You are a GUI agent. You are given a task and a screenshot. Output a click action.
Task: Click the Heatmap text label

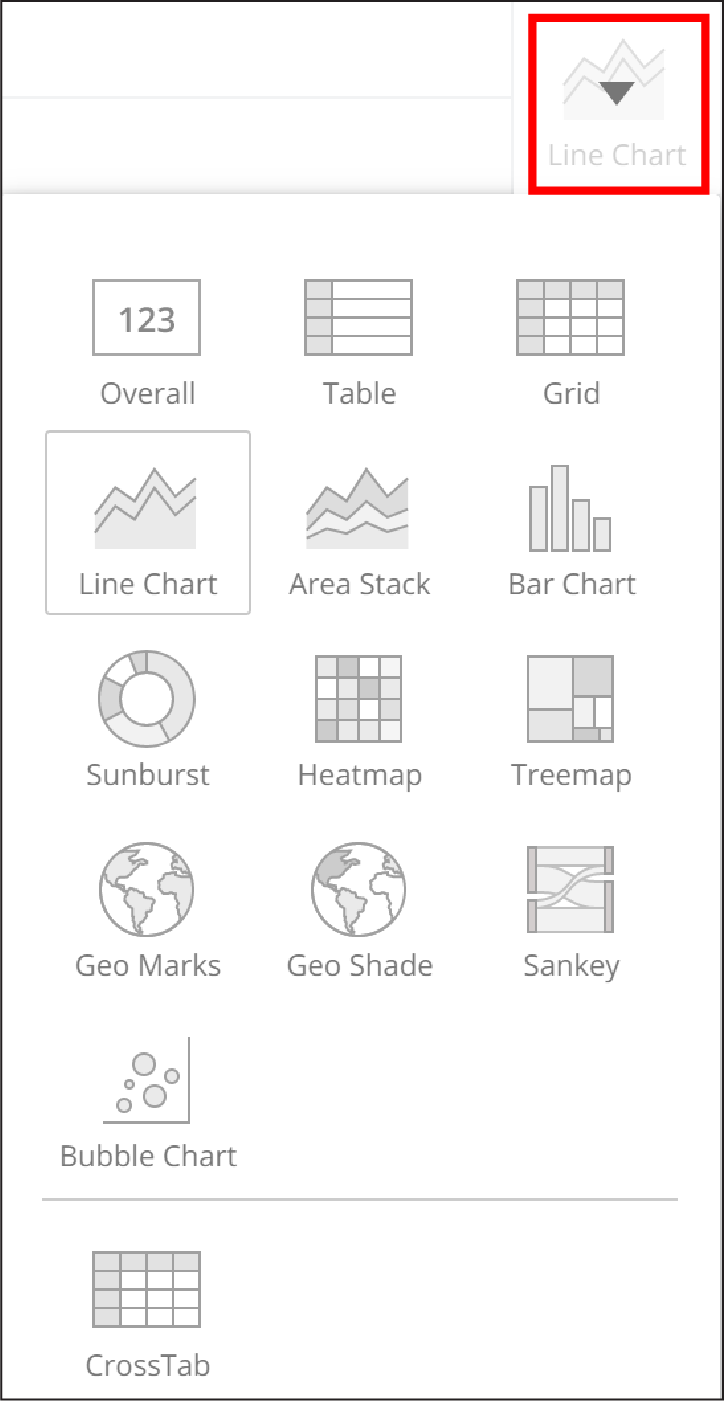(359, 775)
